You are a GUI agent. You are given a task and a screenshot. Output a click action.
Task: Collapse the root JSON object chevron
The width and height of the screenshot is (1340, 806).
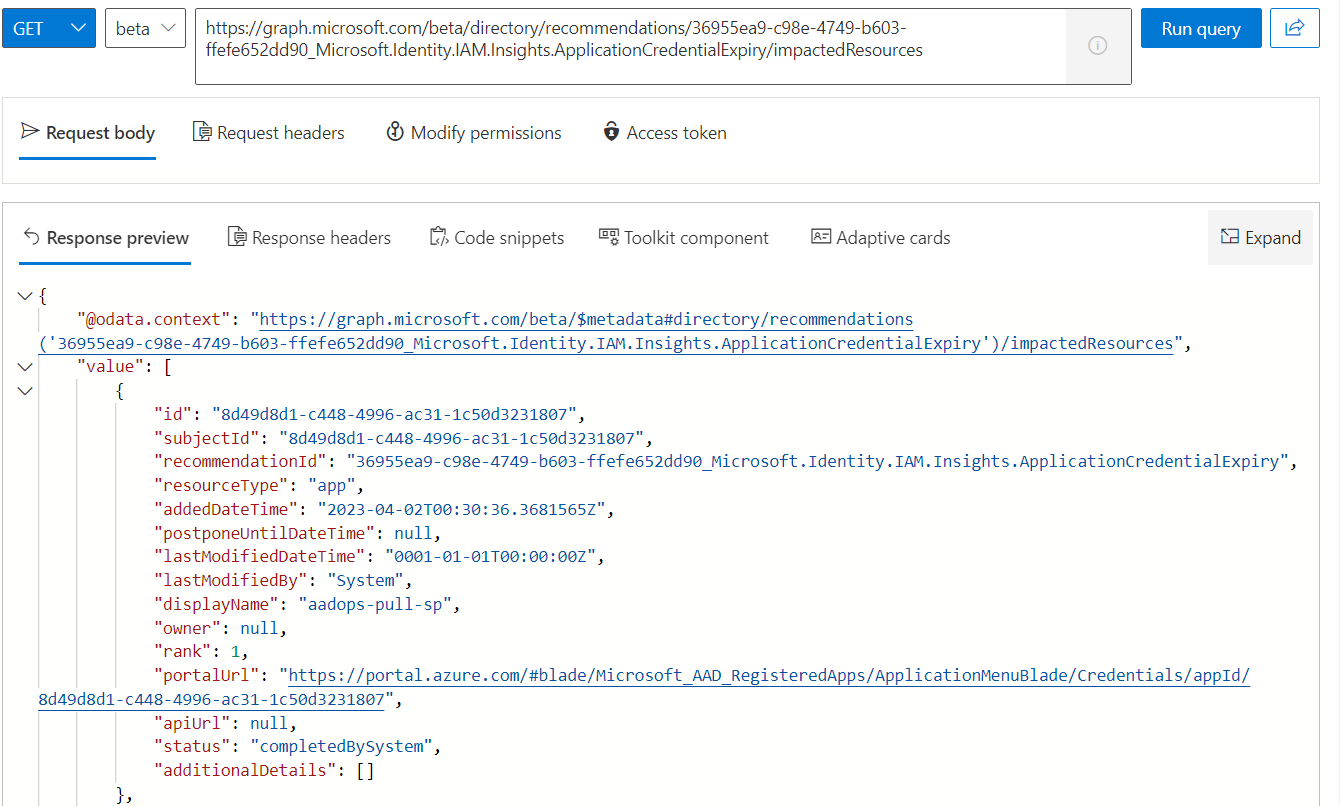[25, 296]
